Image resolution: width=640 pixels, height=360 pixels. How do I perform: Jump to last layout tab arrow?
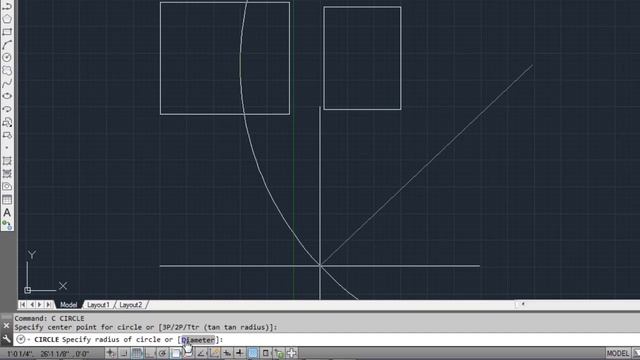click(x=49, y=304)
